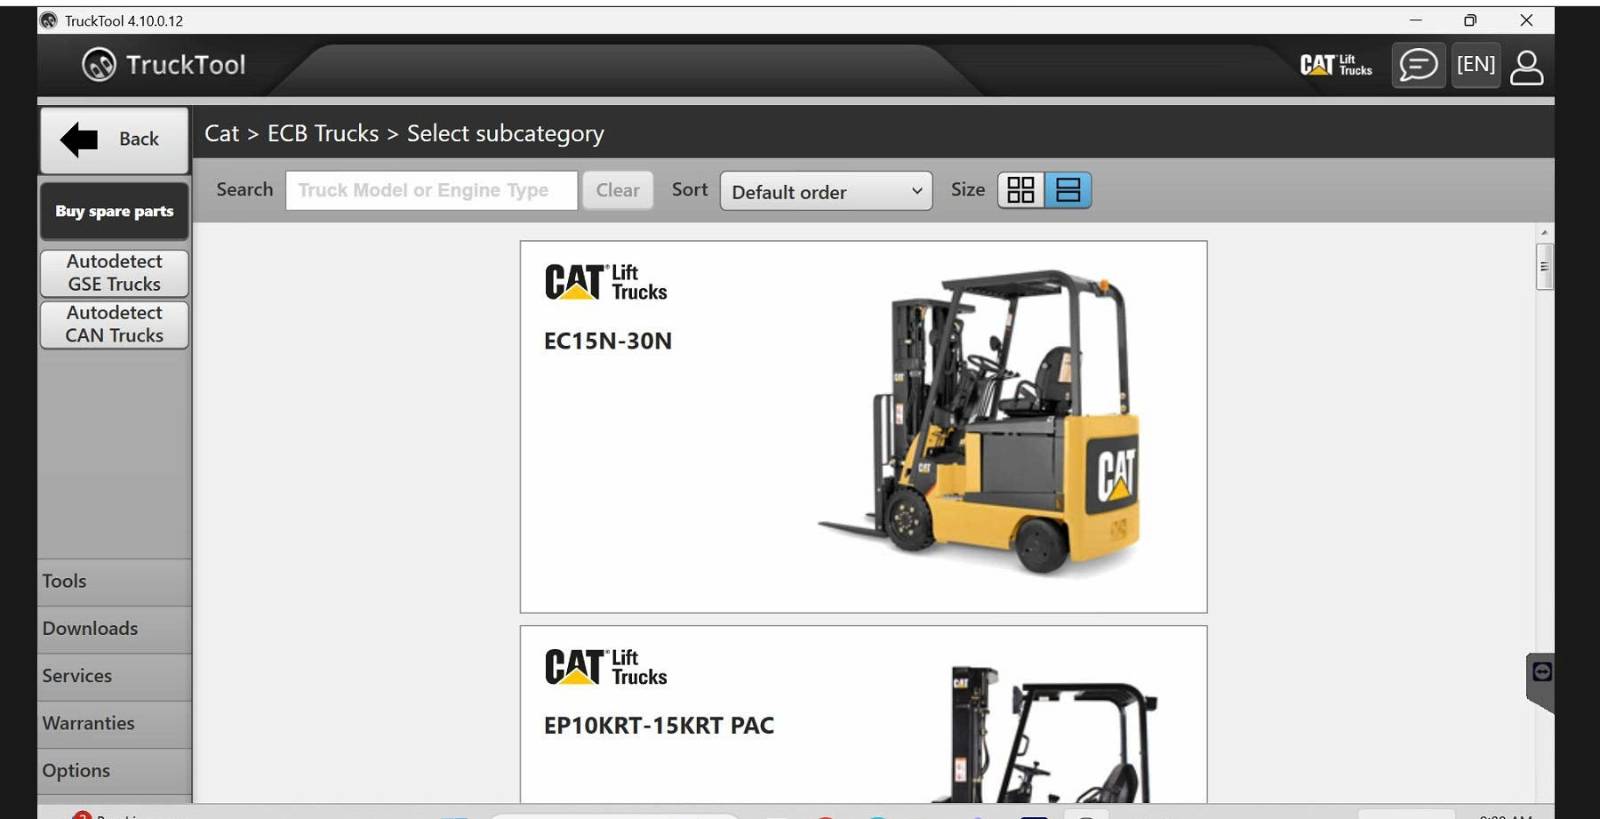Click the scrollbar up arrow
This screenshot has height=819, width=1600.
point(1544,232)
